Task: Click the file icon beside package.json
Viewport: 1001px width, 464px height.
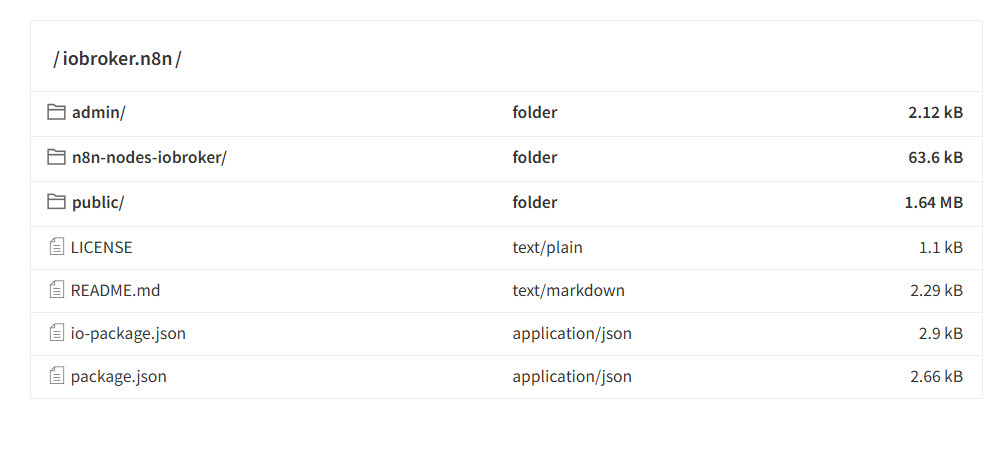Action: 56,376
